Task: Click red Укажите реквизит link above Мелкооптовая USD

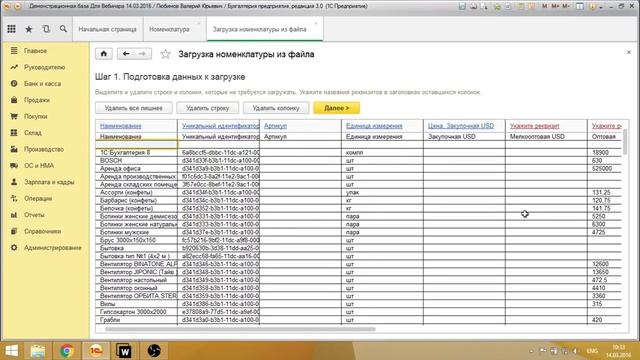Action: [x=535, y=126]
